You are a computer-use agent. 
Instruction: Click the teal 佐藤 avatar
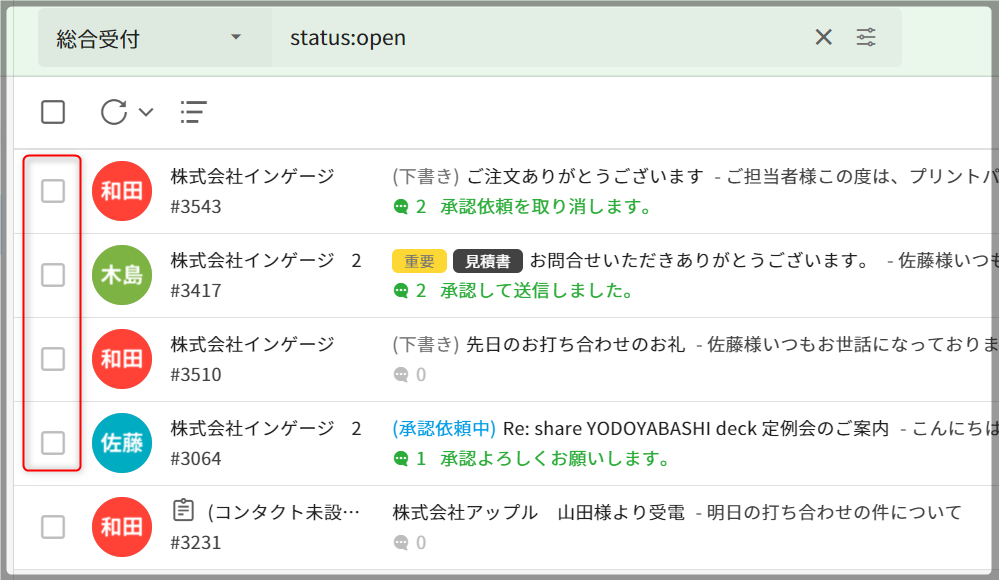pyautogui.click(x=121, y=443)
